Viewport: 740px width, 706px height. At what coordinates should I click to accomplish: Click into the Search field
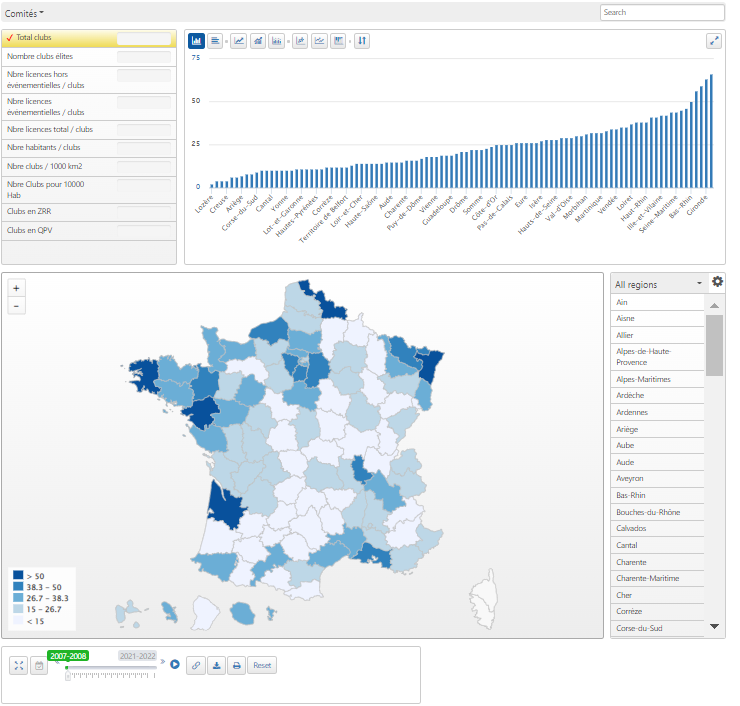(x=662, y=13)
